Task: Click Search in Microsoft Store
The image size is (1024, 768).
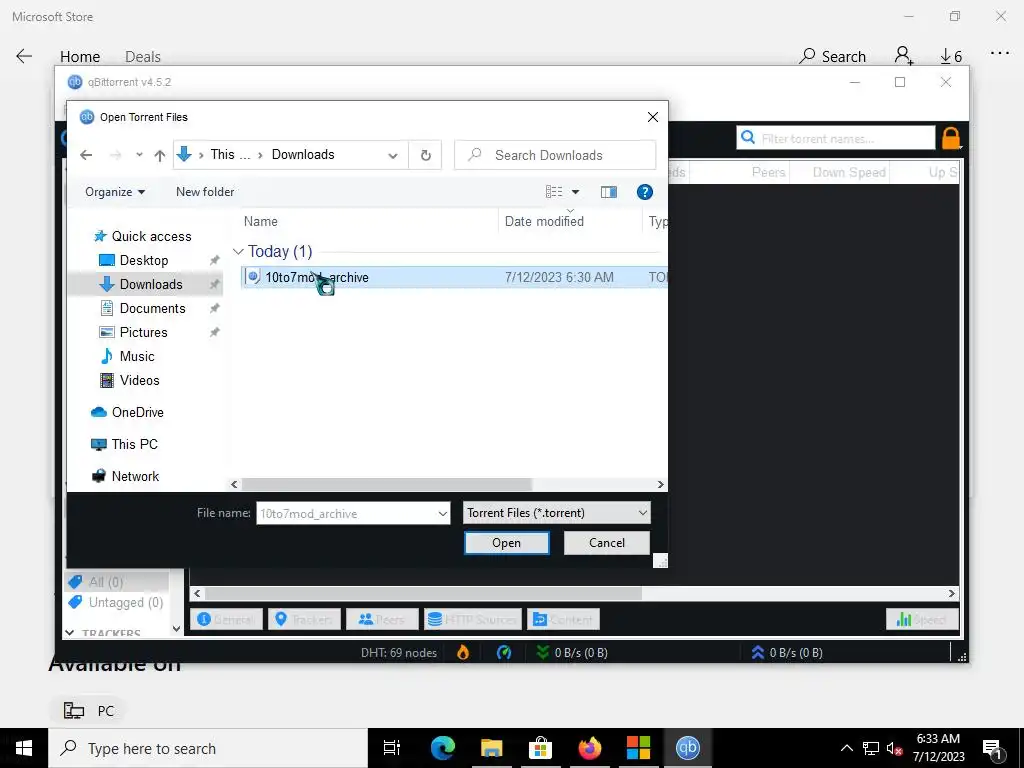Action: 833,57
